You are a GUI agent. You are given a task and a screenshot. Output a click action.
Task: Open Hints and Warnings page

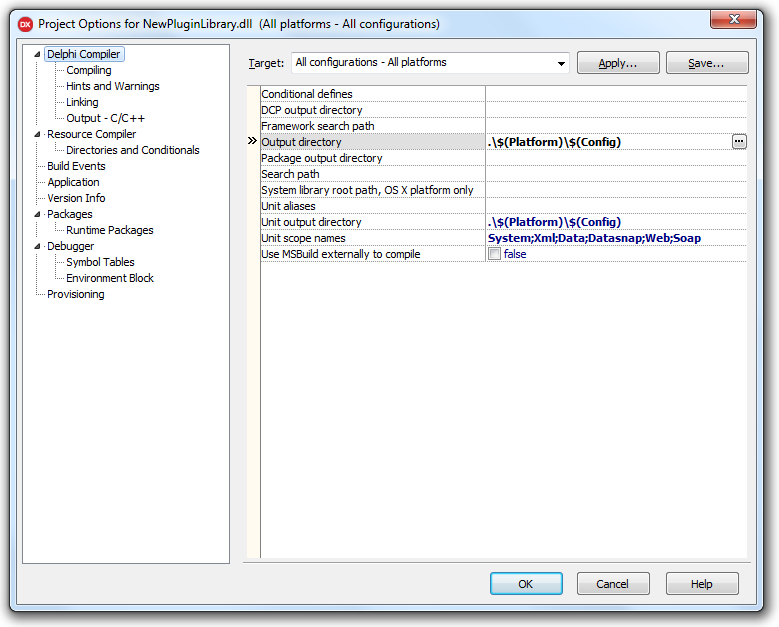[113, 86]
